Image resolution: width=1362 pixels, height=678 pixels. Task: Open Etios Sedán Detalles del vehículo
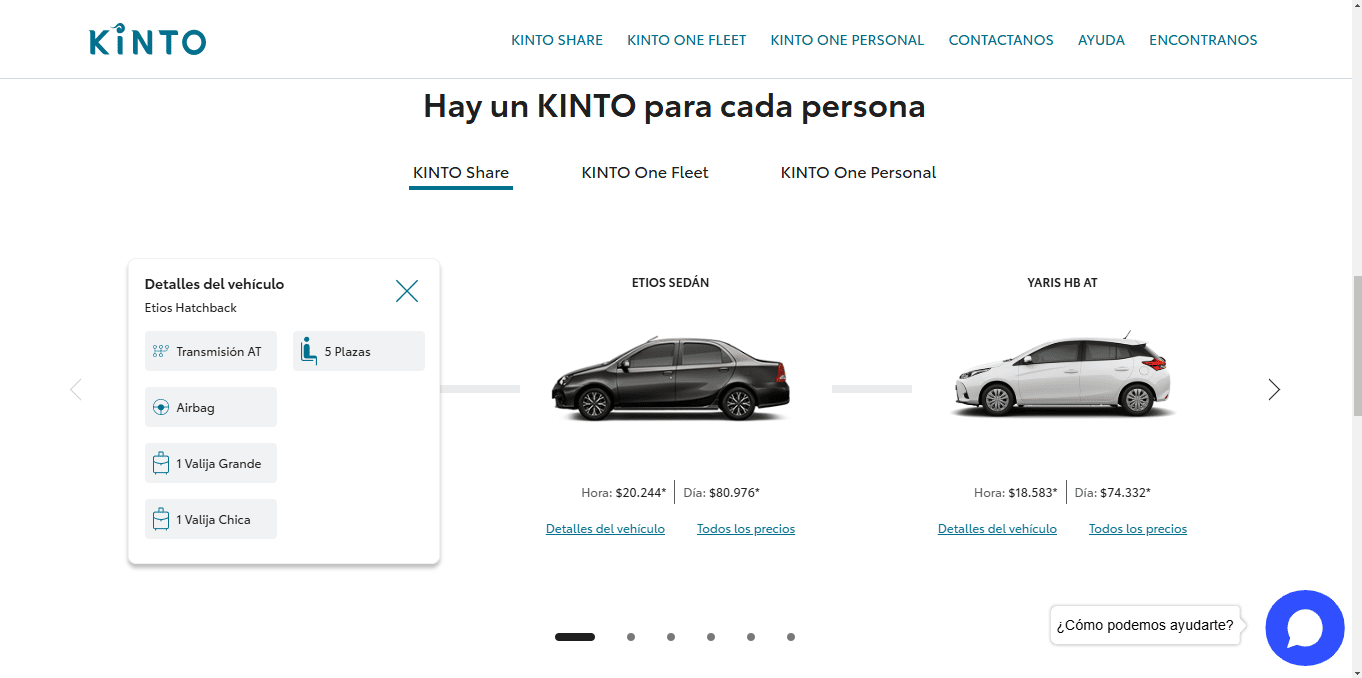click(x=605, y=529)
